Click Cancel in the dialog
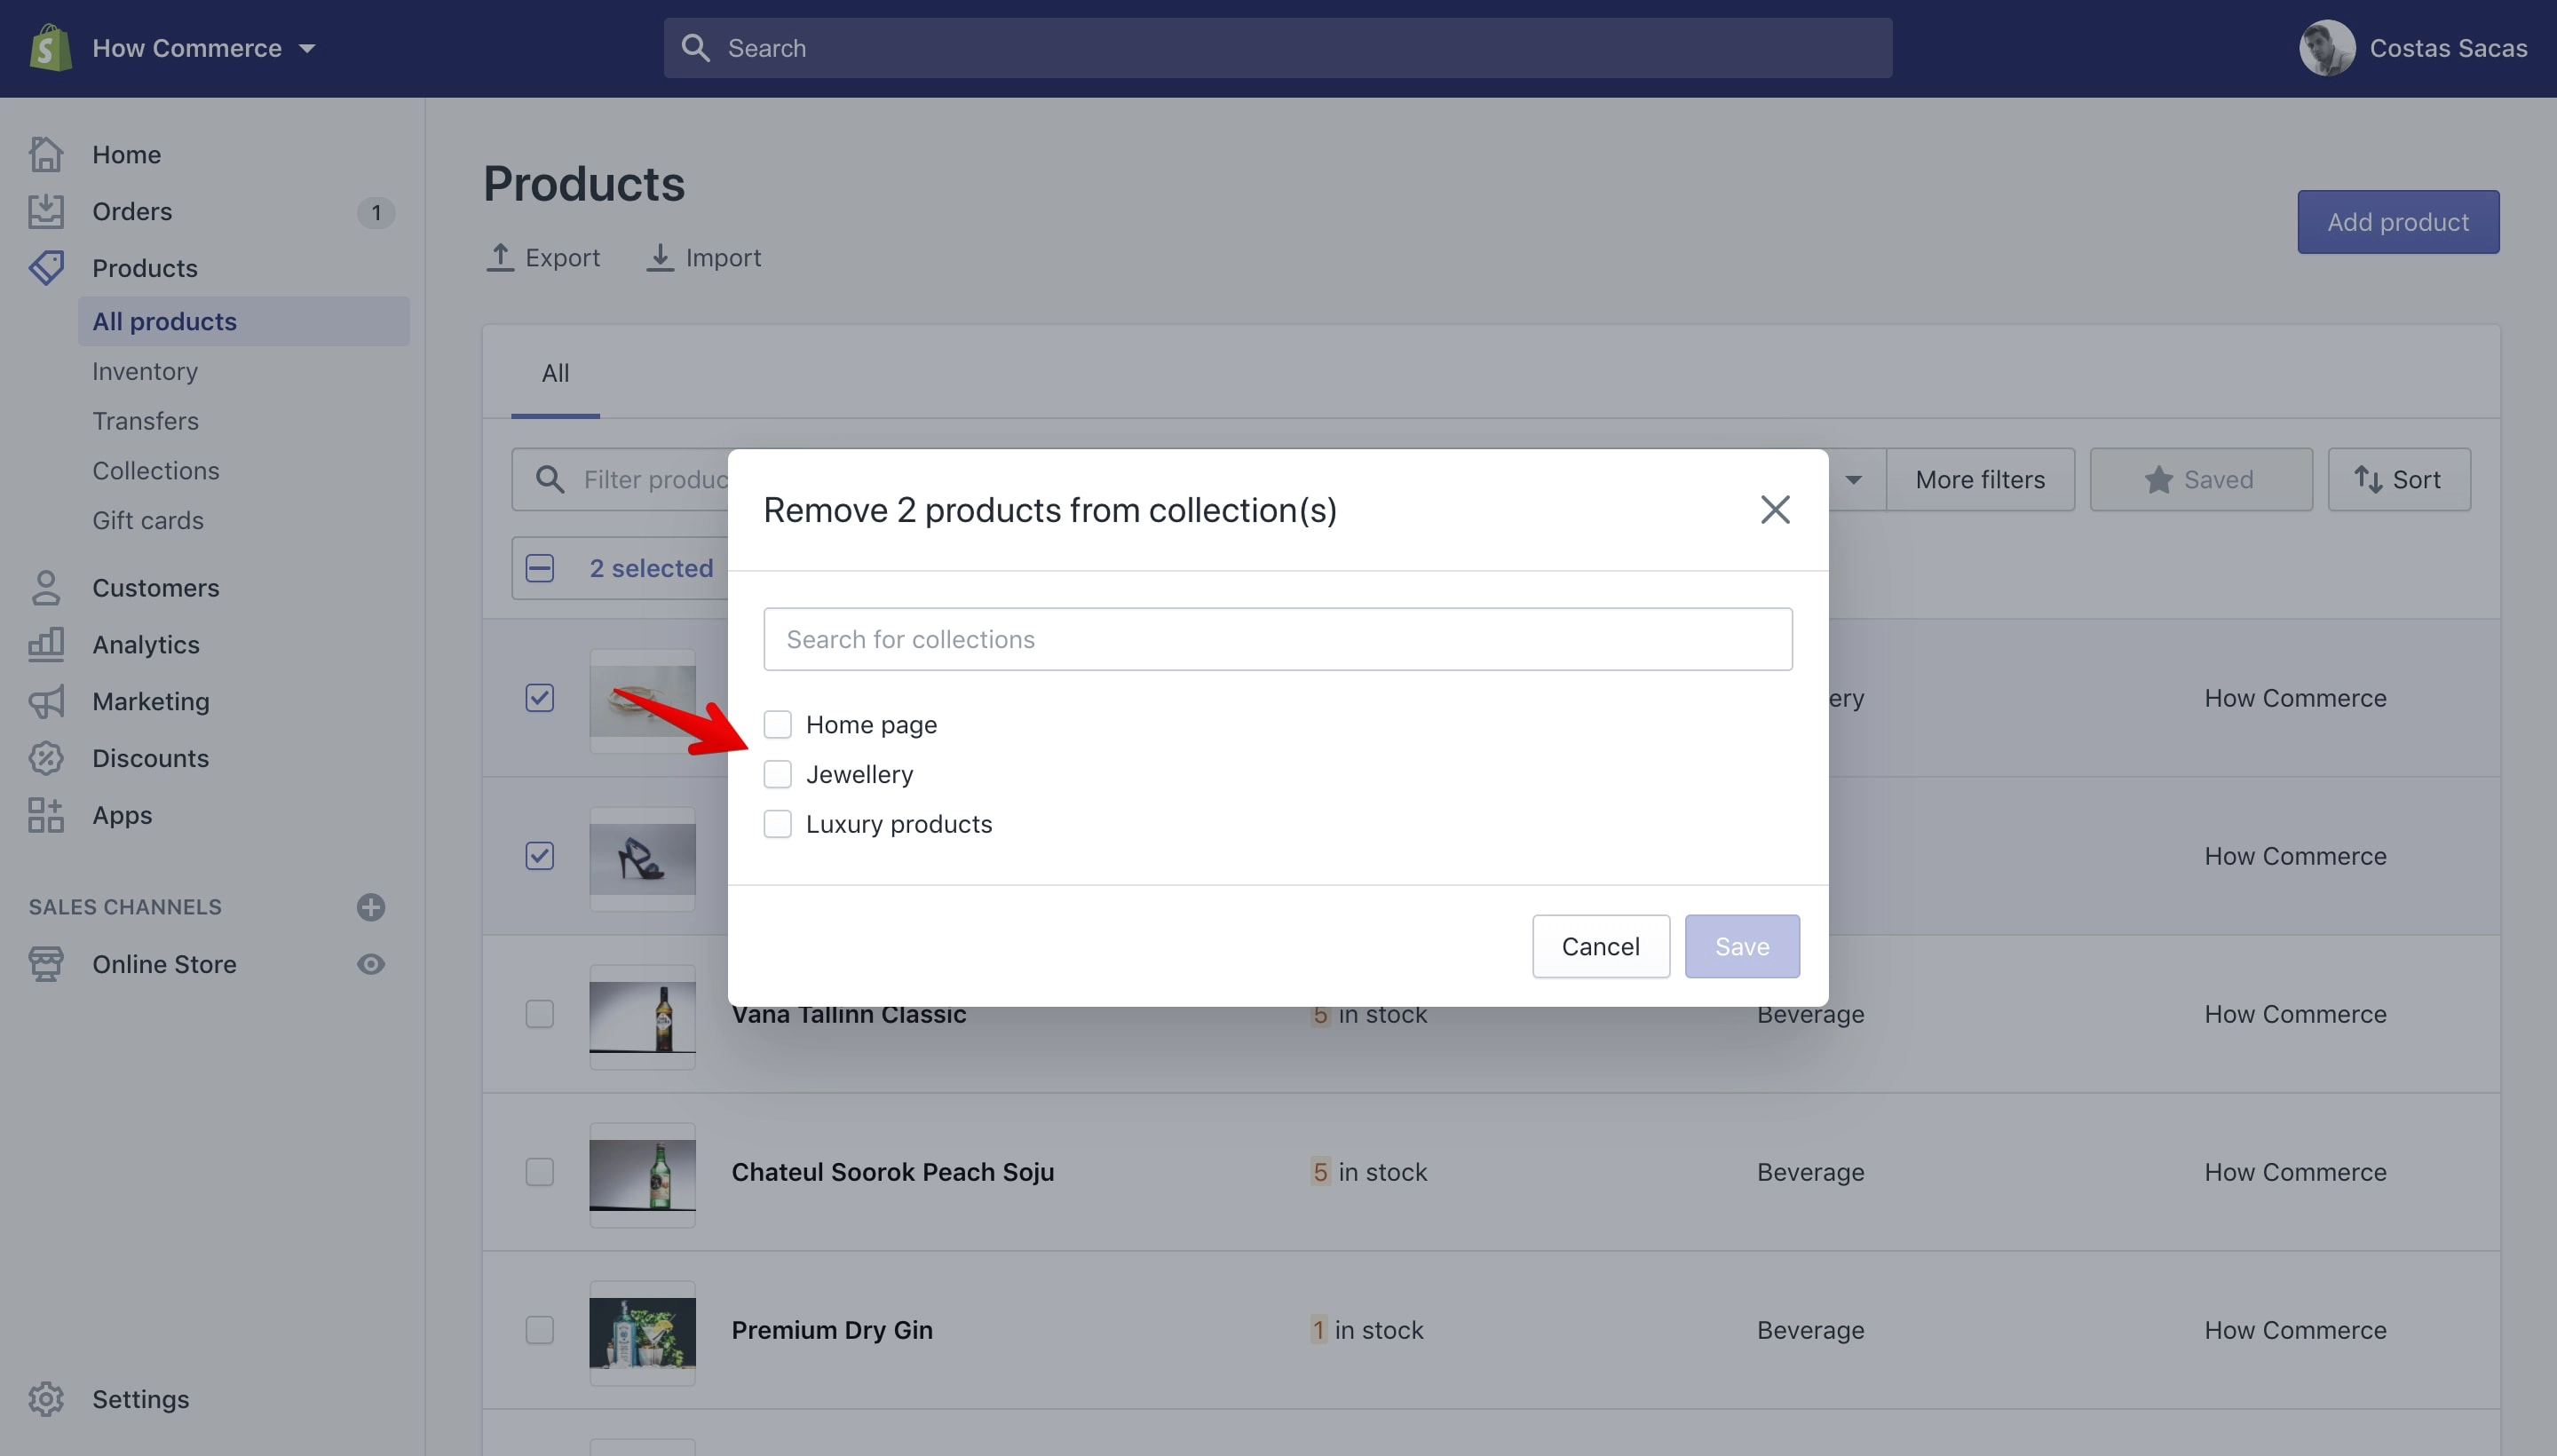 pos(1600,946)
